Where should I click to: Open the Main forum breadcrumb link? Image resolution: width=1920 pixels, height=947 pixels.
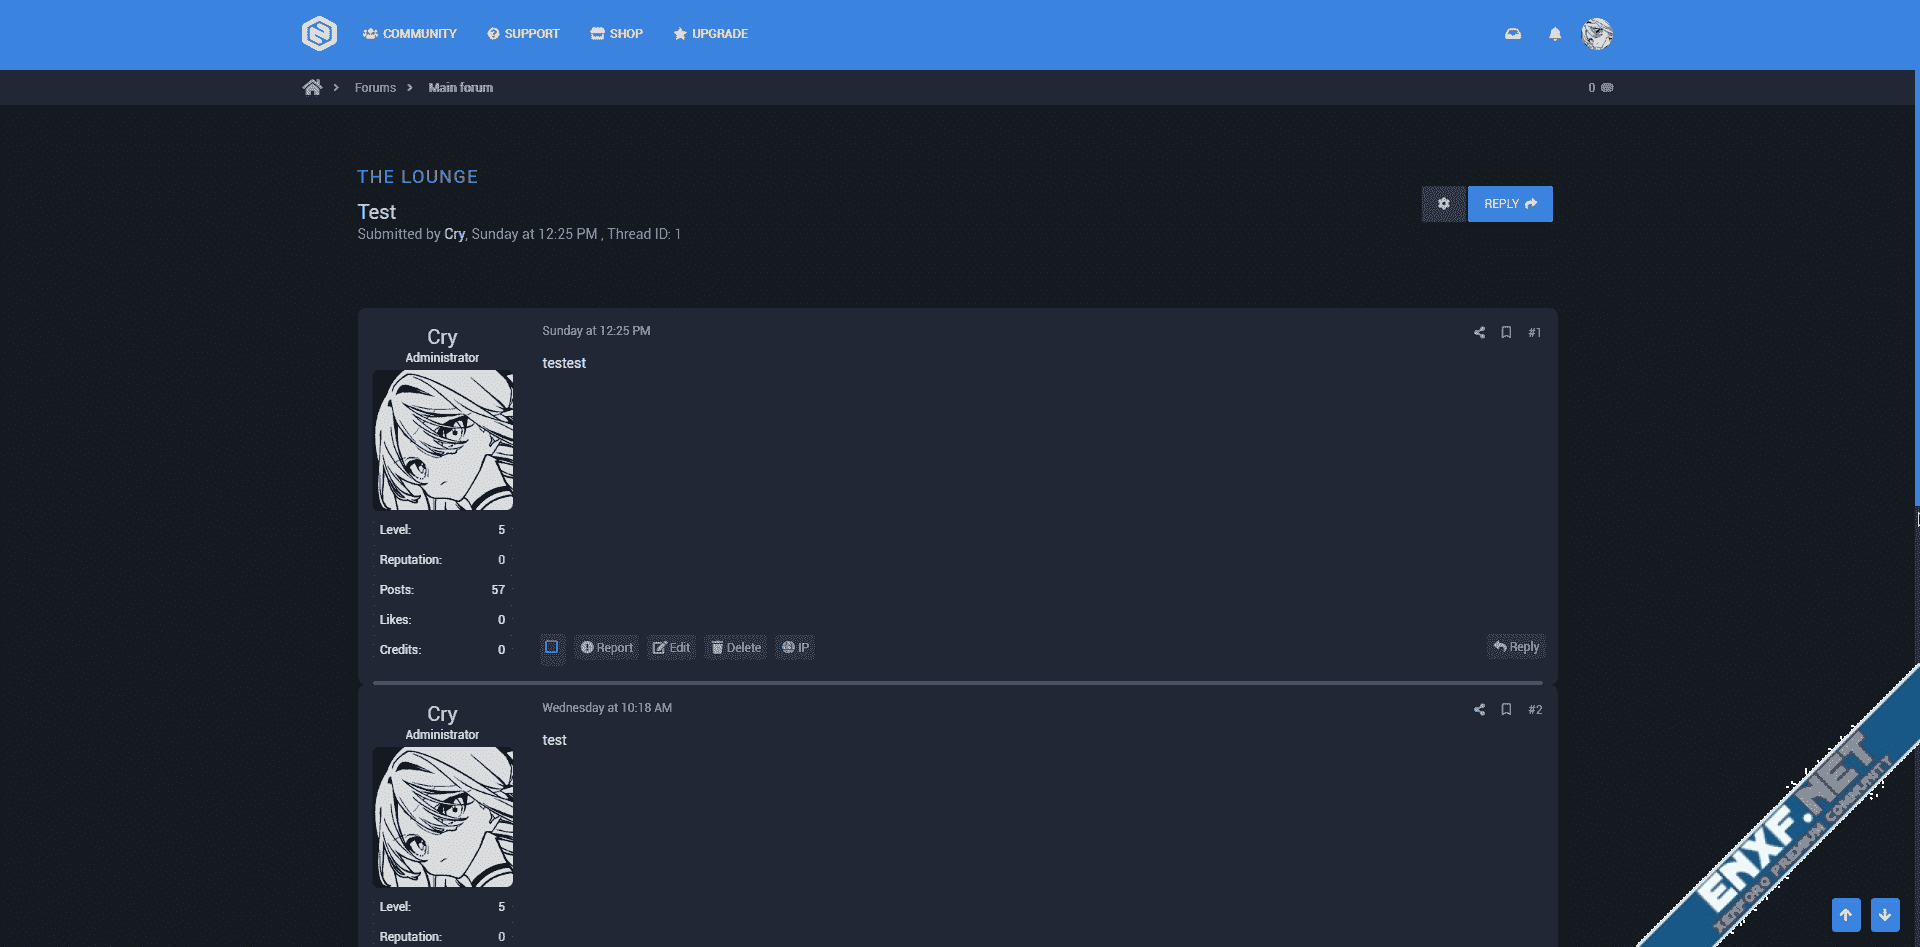[x=460, y=88]
